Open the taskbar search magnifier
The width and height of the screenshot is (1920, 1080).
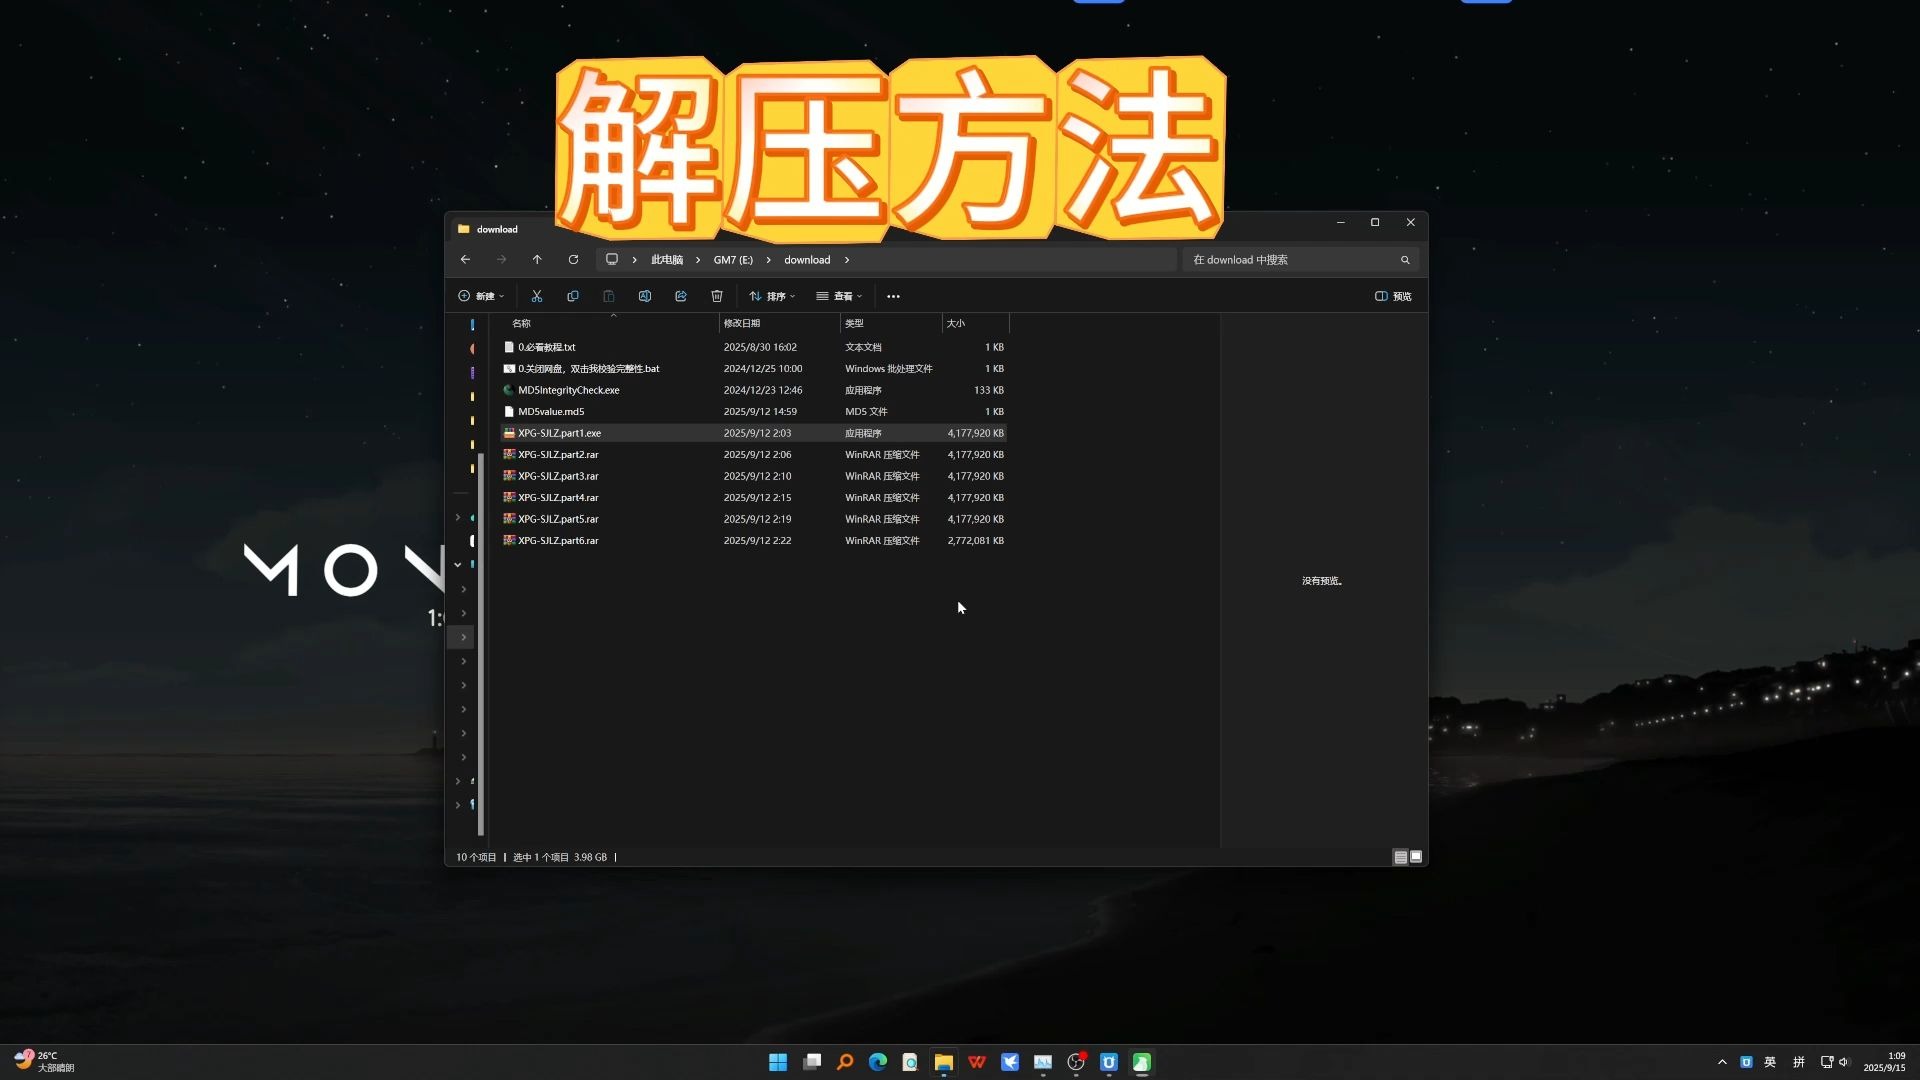click(845, 1062)
